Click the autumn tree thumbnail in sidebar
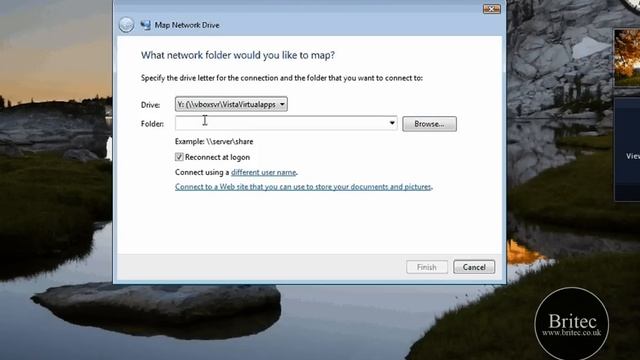Image resolution: width=640 pixels, height=360 pixels. pos(627,58)
